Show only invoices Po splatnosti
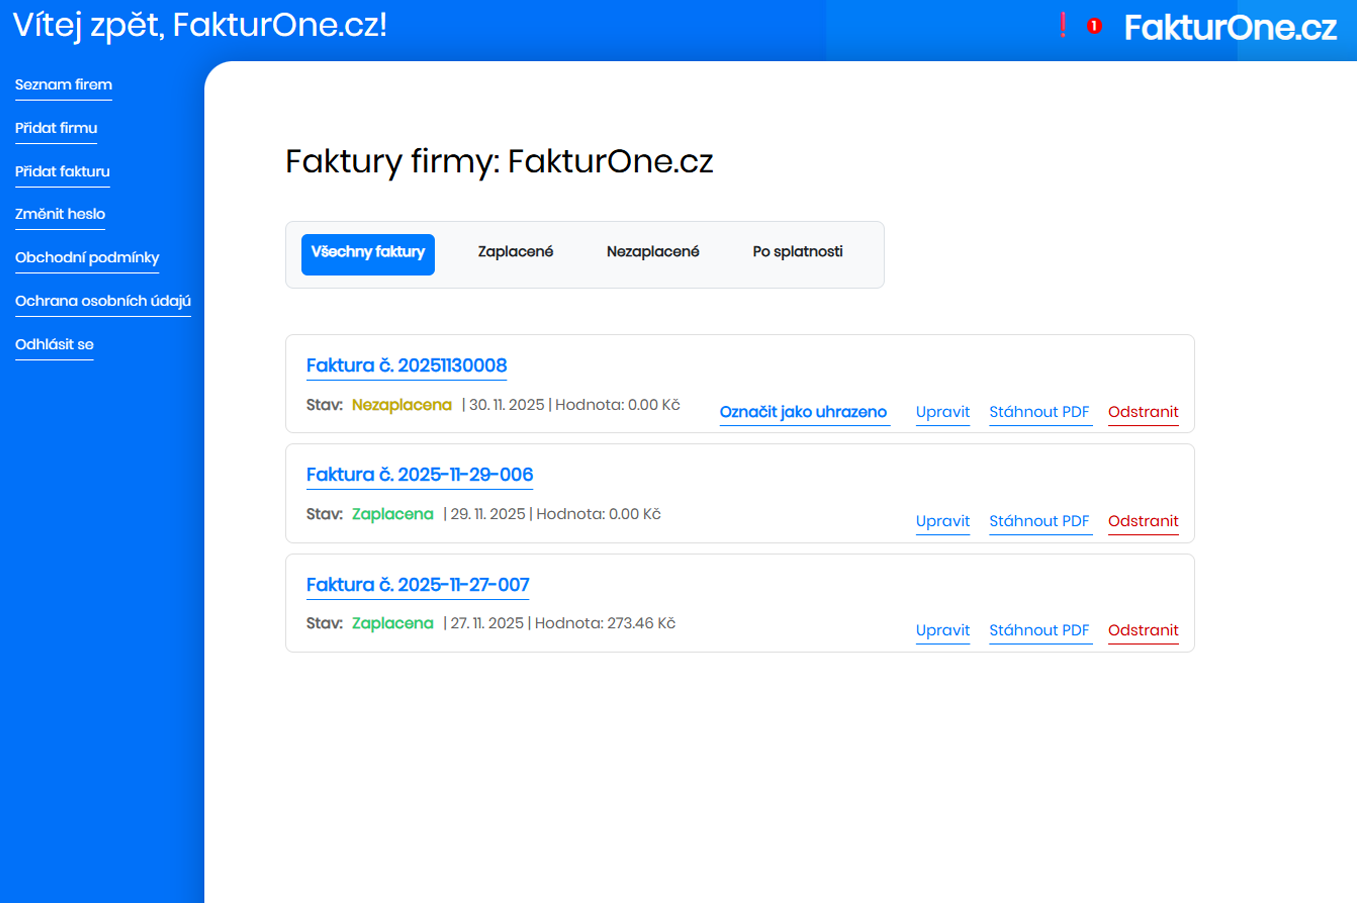The width and height of the screenshot is (1357, 903). click(x=797, y=251)
